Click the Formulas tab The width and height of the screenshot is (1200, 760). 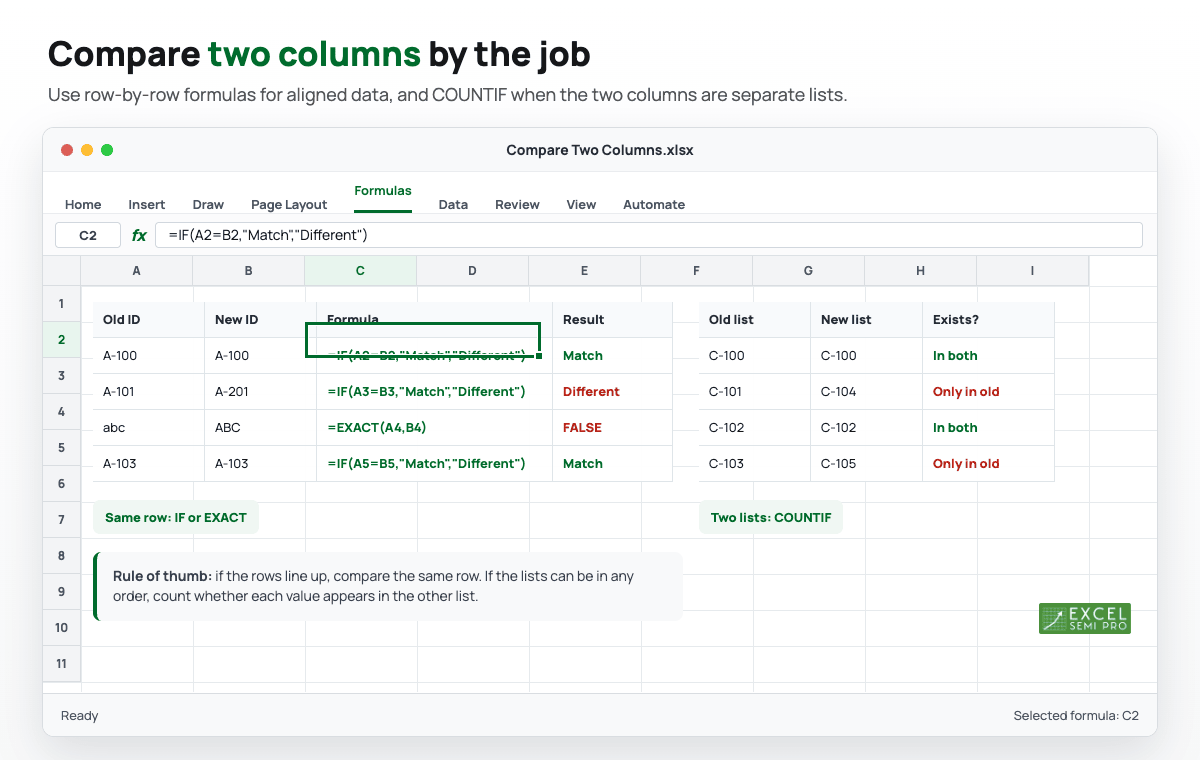click(x=383, y=191)
